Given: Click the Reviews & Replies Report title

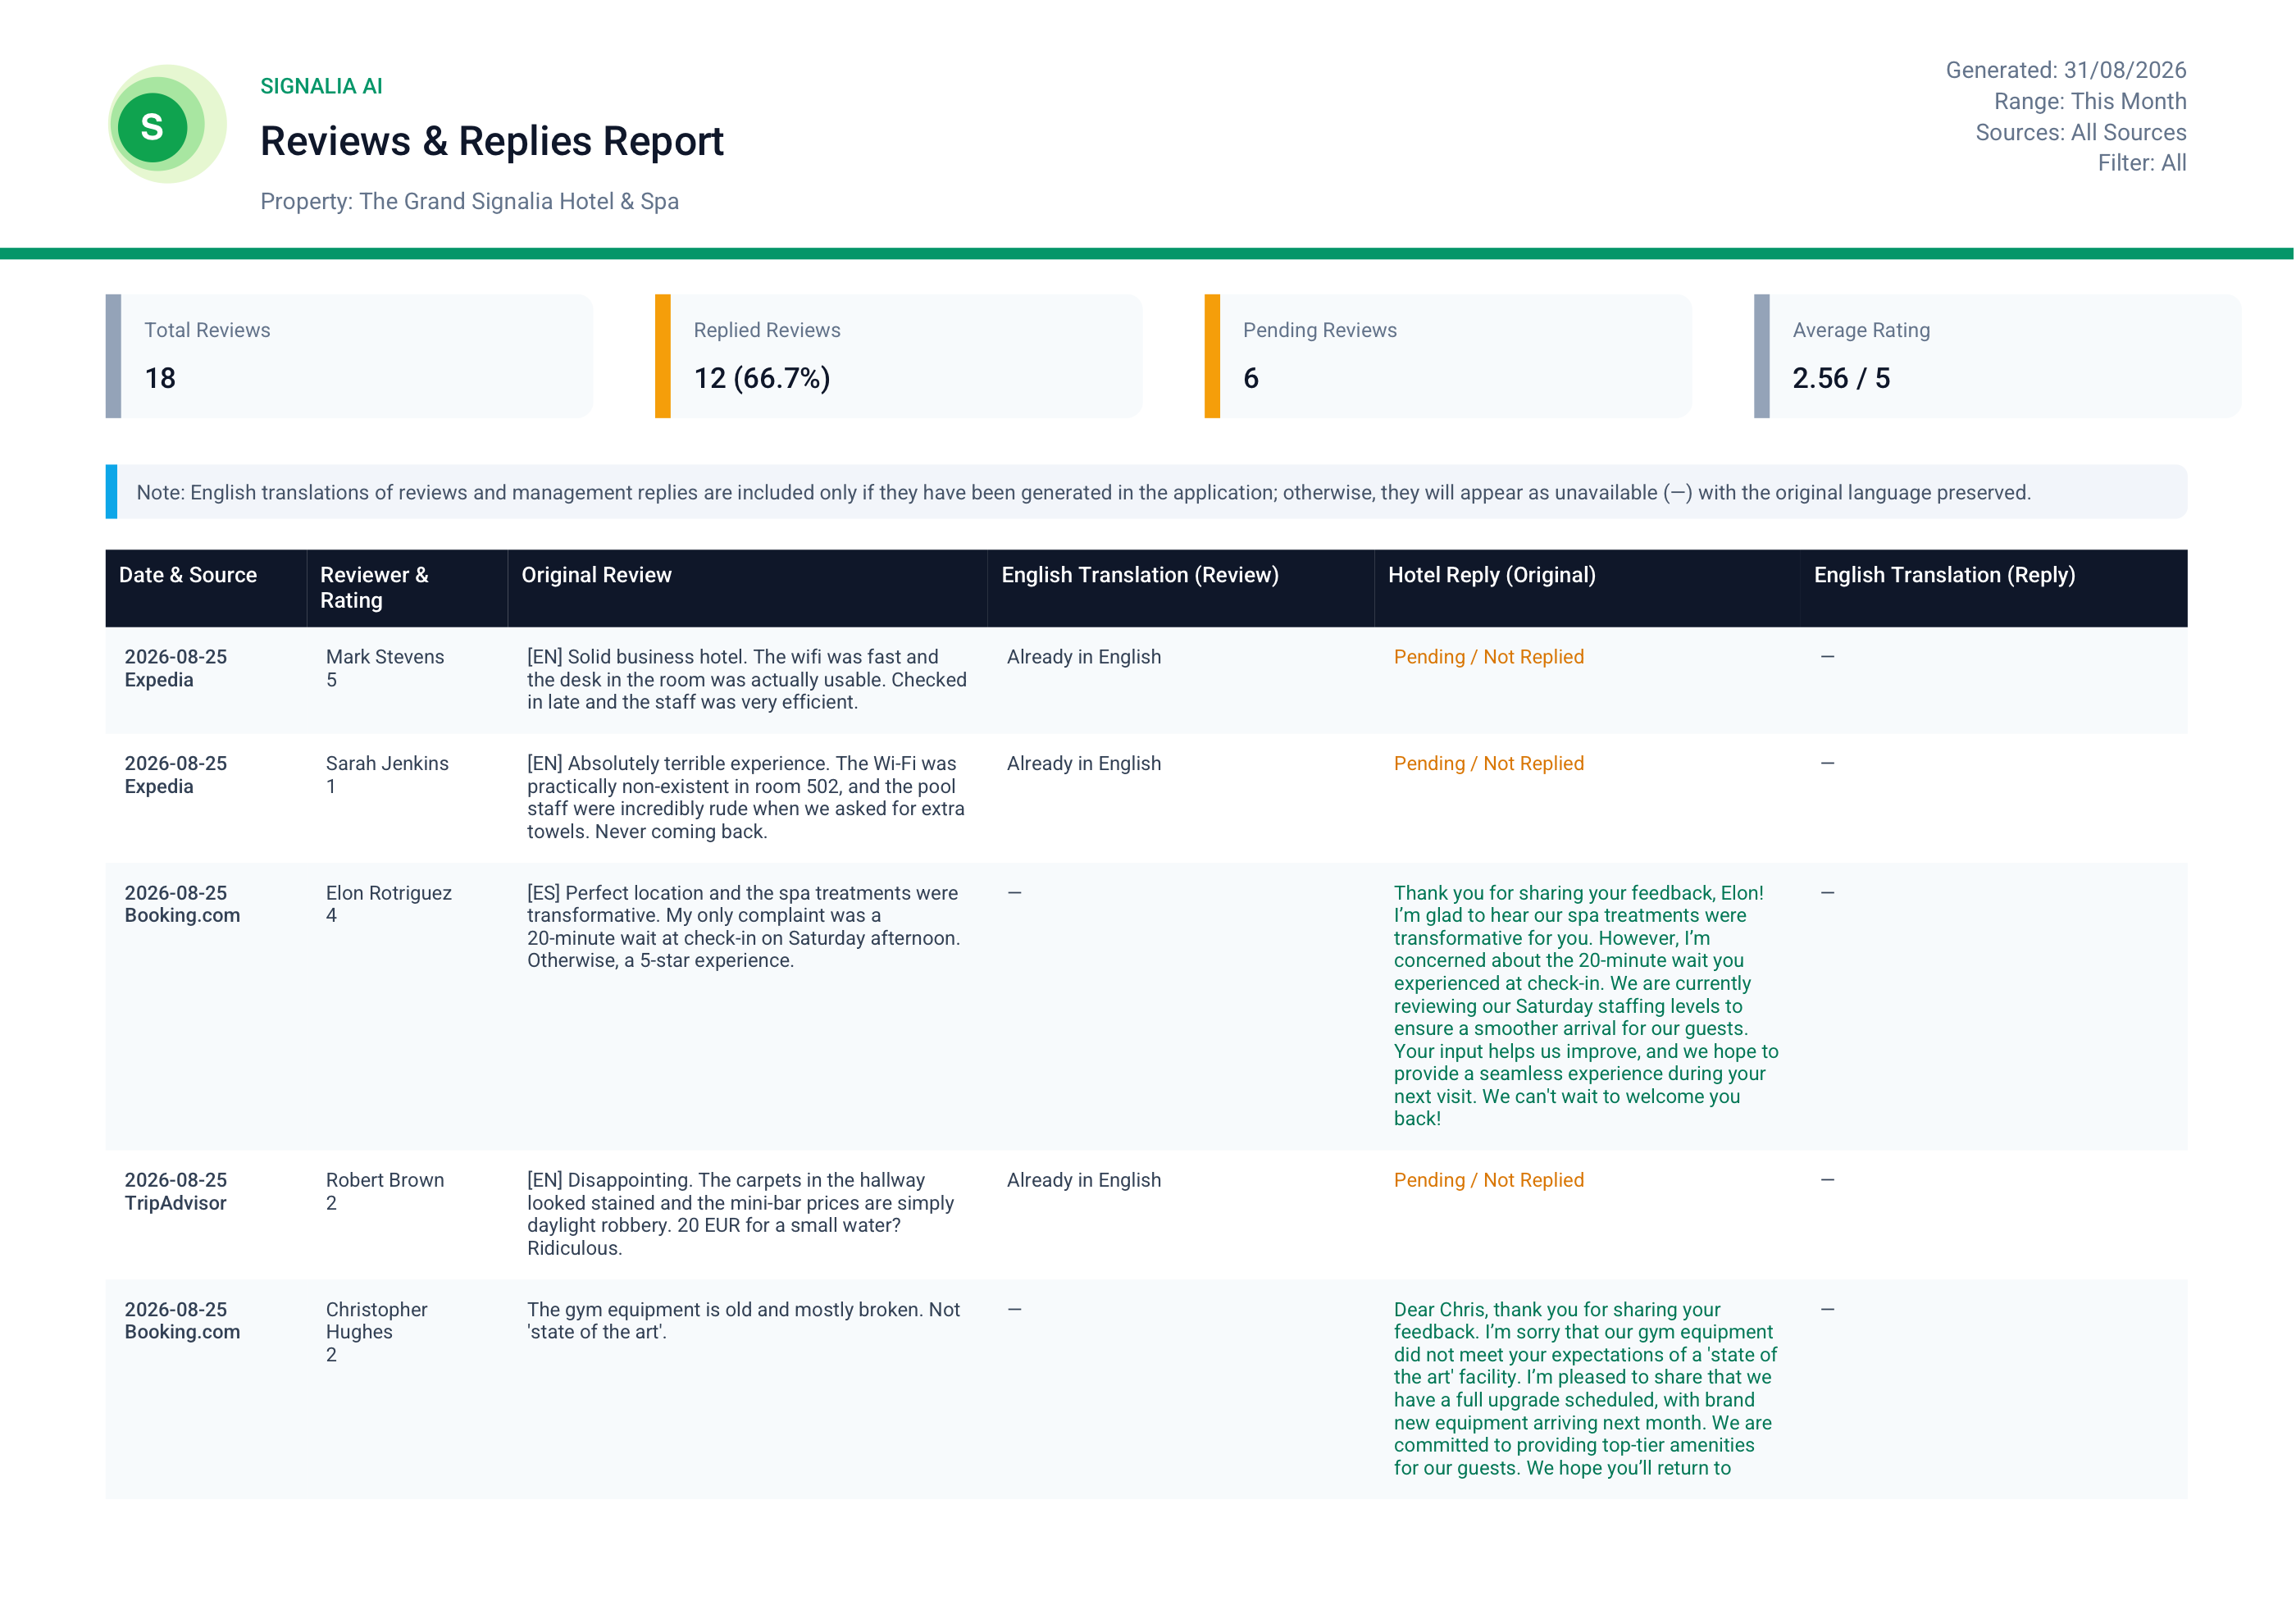Looking at the screenshot, I should (x=491, y=141).
